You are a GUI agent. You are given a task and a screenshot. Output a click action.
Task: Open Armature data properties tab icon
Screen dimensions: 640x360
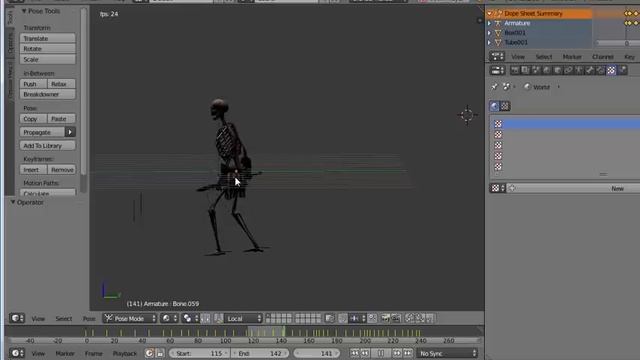click(579, 70)
